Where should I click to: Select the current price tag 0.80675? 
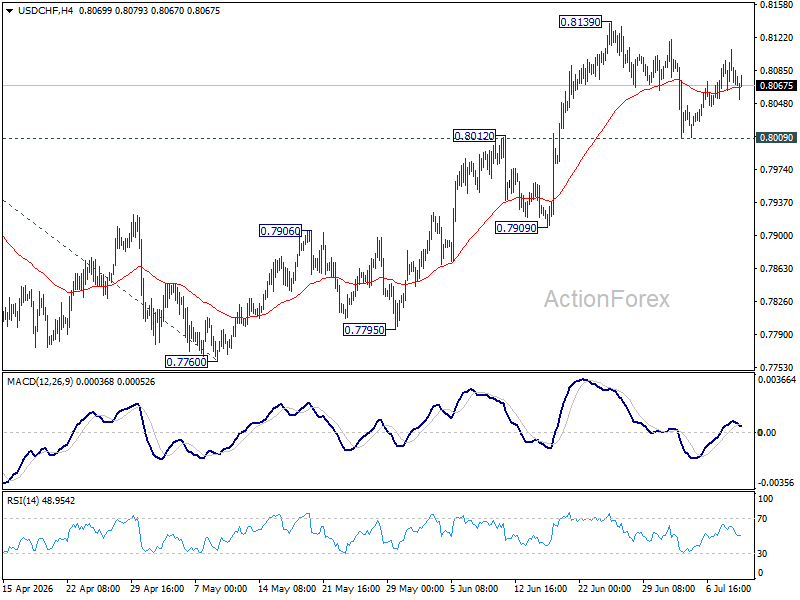(776, 85)
